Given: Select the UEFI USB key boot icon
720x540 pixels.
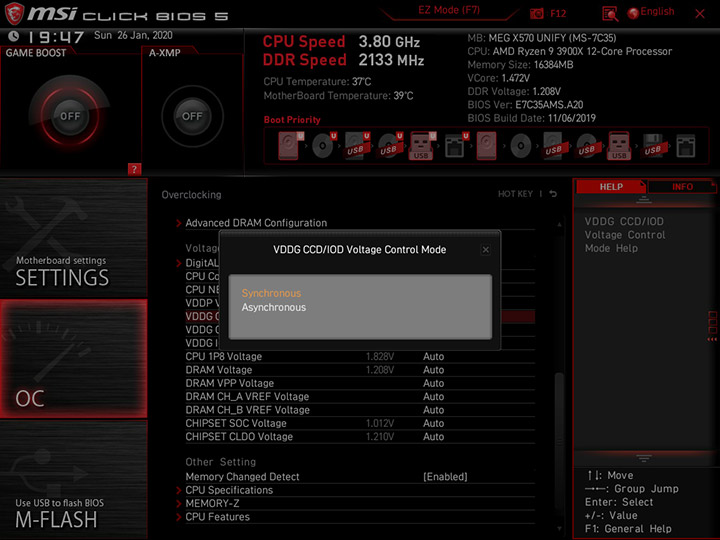Looking at the screenshot, I should [422, 146].
